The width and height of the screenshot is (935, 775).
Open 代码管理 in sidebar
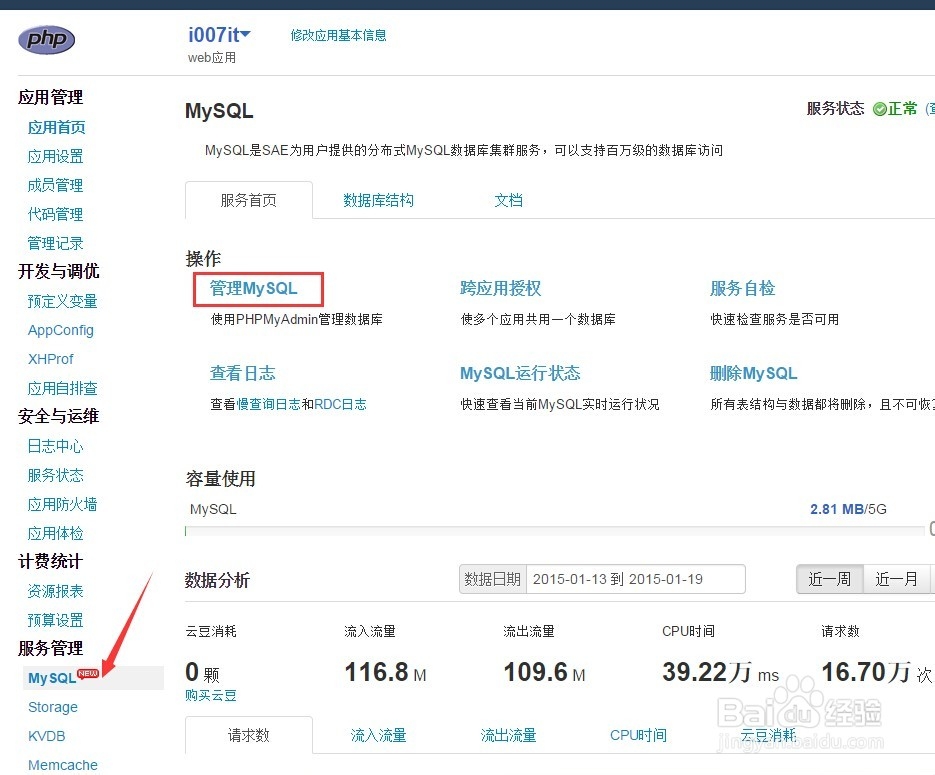[x=55, y=214]
